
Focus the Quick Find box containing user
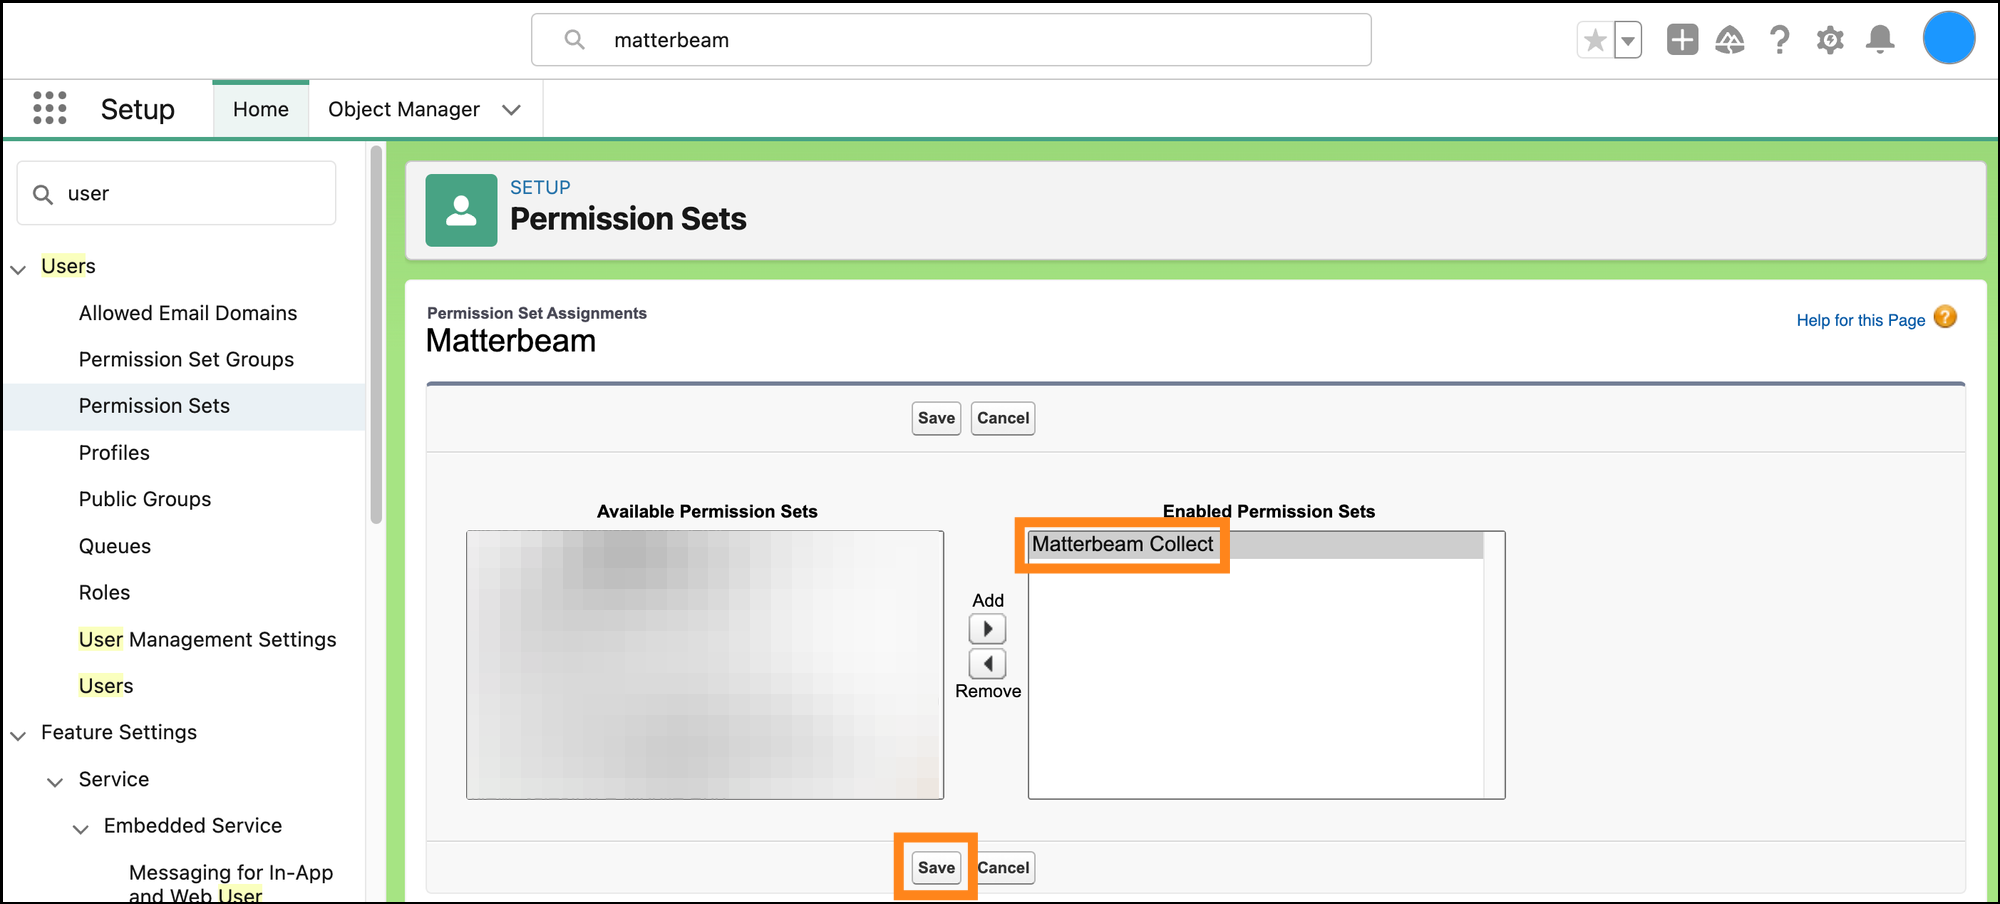coord(176,193)
